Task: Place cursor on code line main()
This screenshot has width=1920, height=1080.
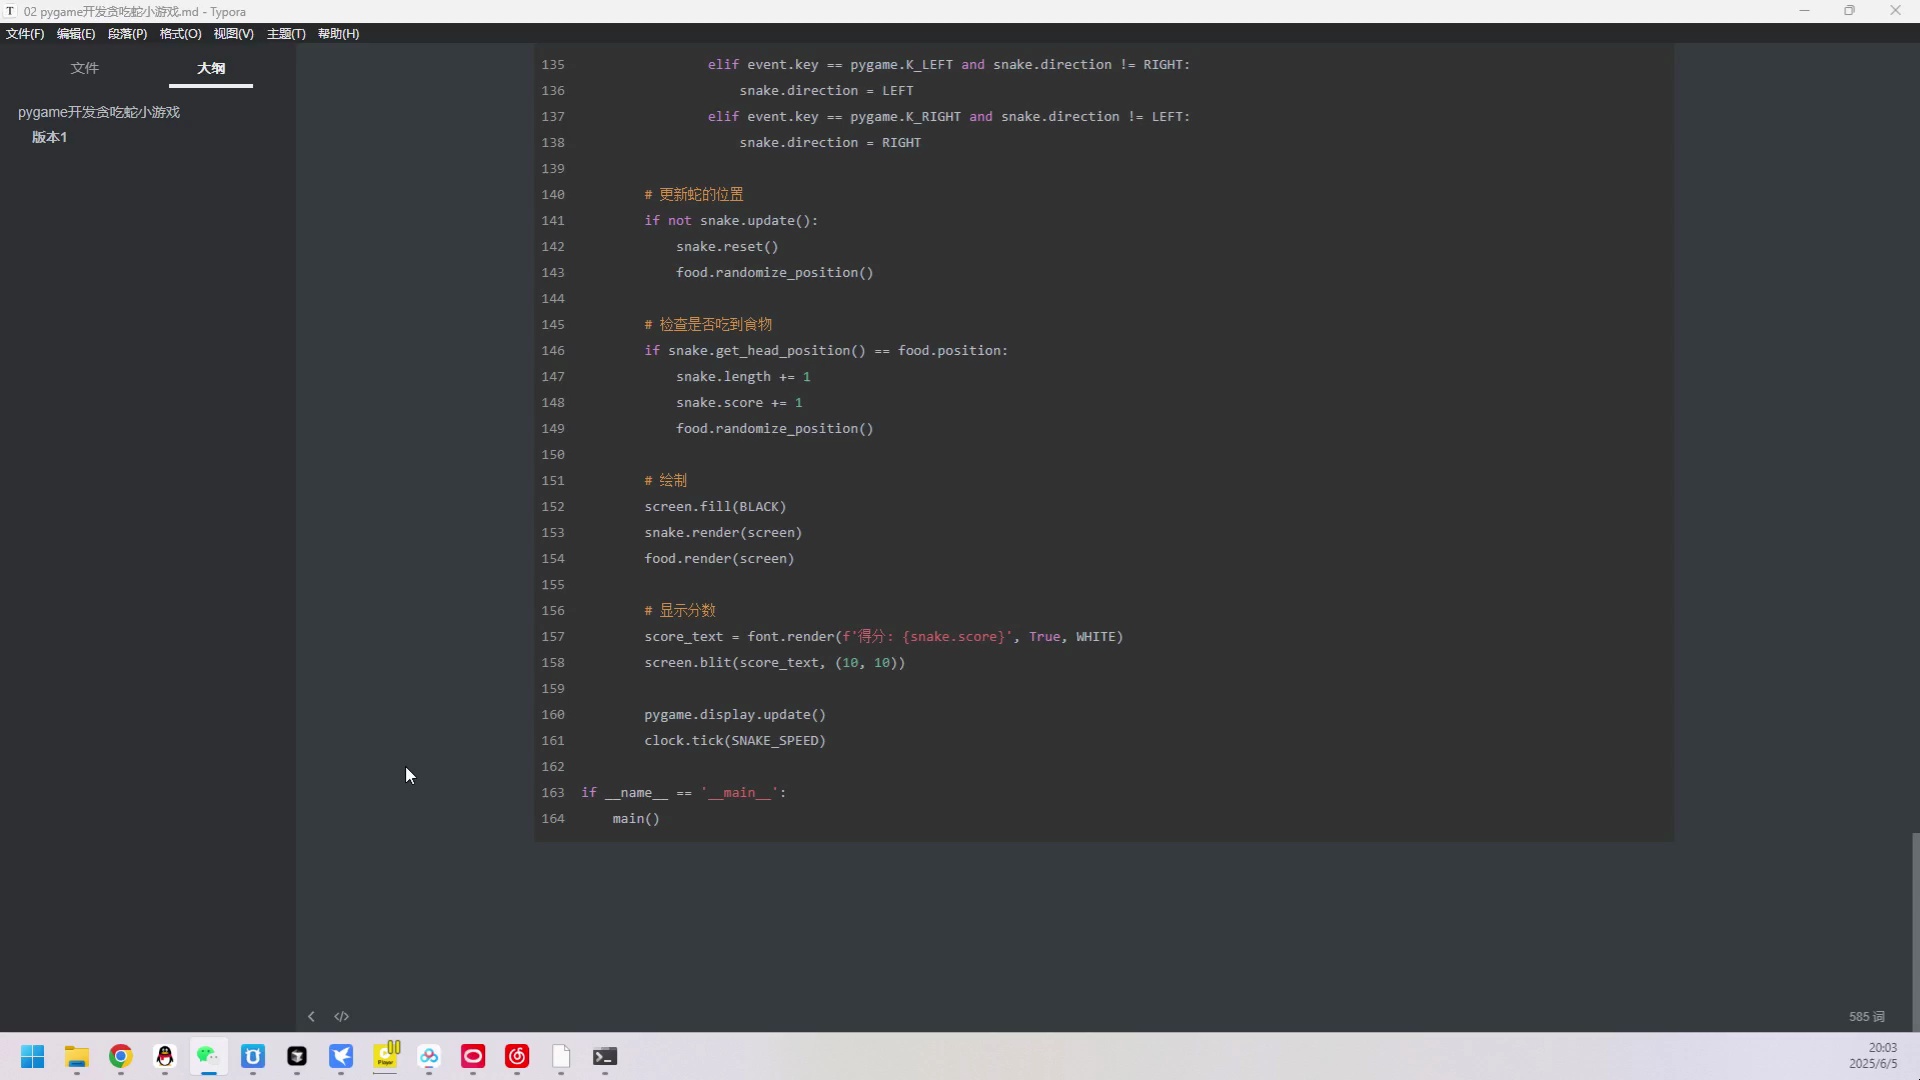Action: coord(636,818)
